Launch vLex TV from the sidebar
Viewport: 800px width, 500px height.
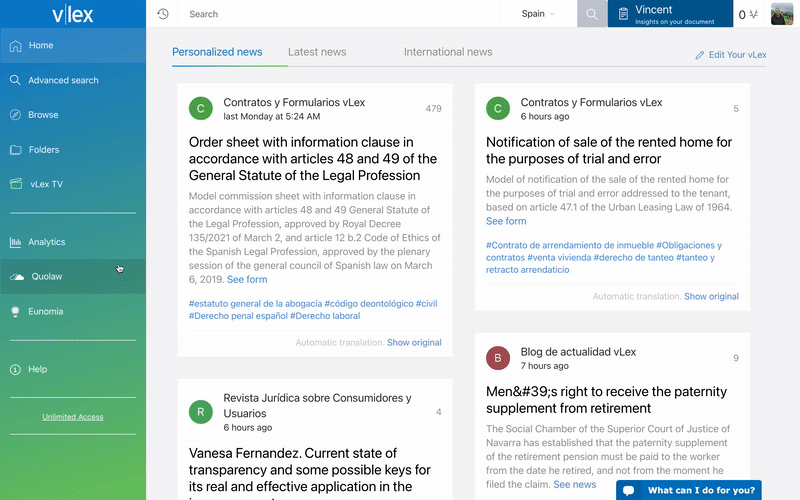pyautogui.click(x=73, y=184)
